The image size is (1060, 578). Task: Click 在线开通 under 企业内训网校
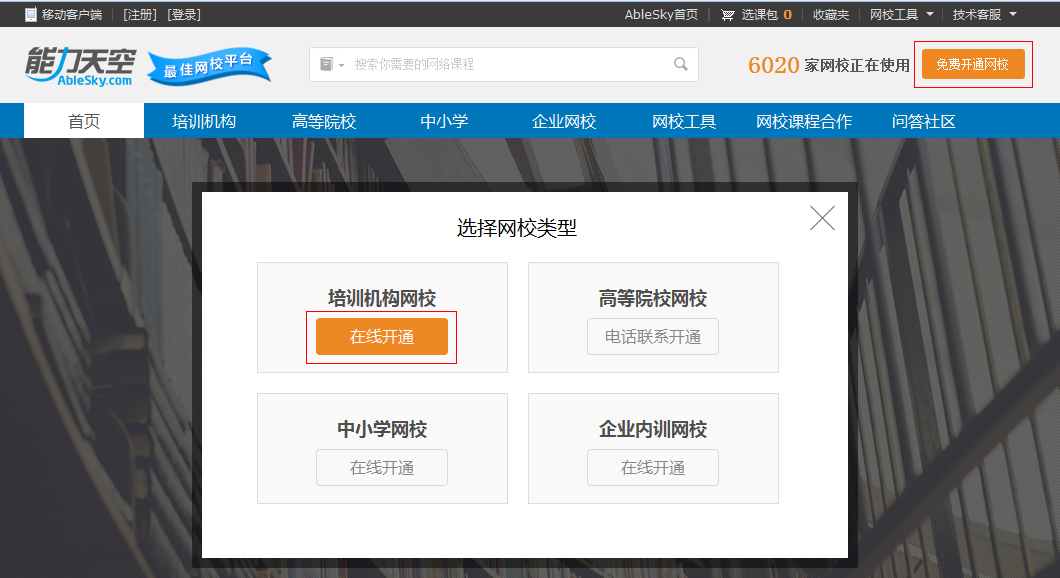tap(653, 468)
